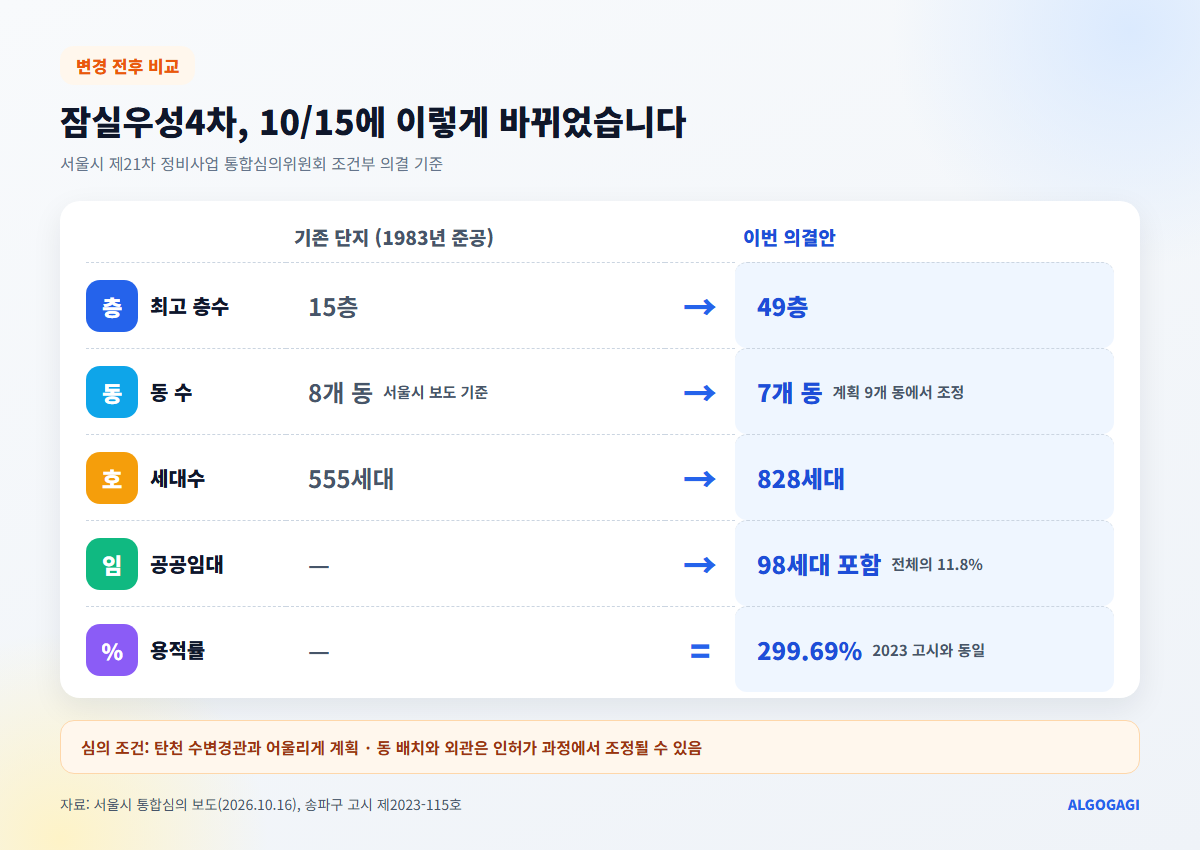Click the 이번 의결안 column header
Image resolution: width=1200 pixels, height=850 pixels.
[789, 238]
